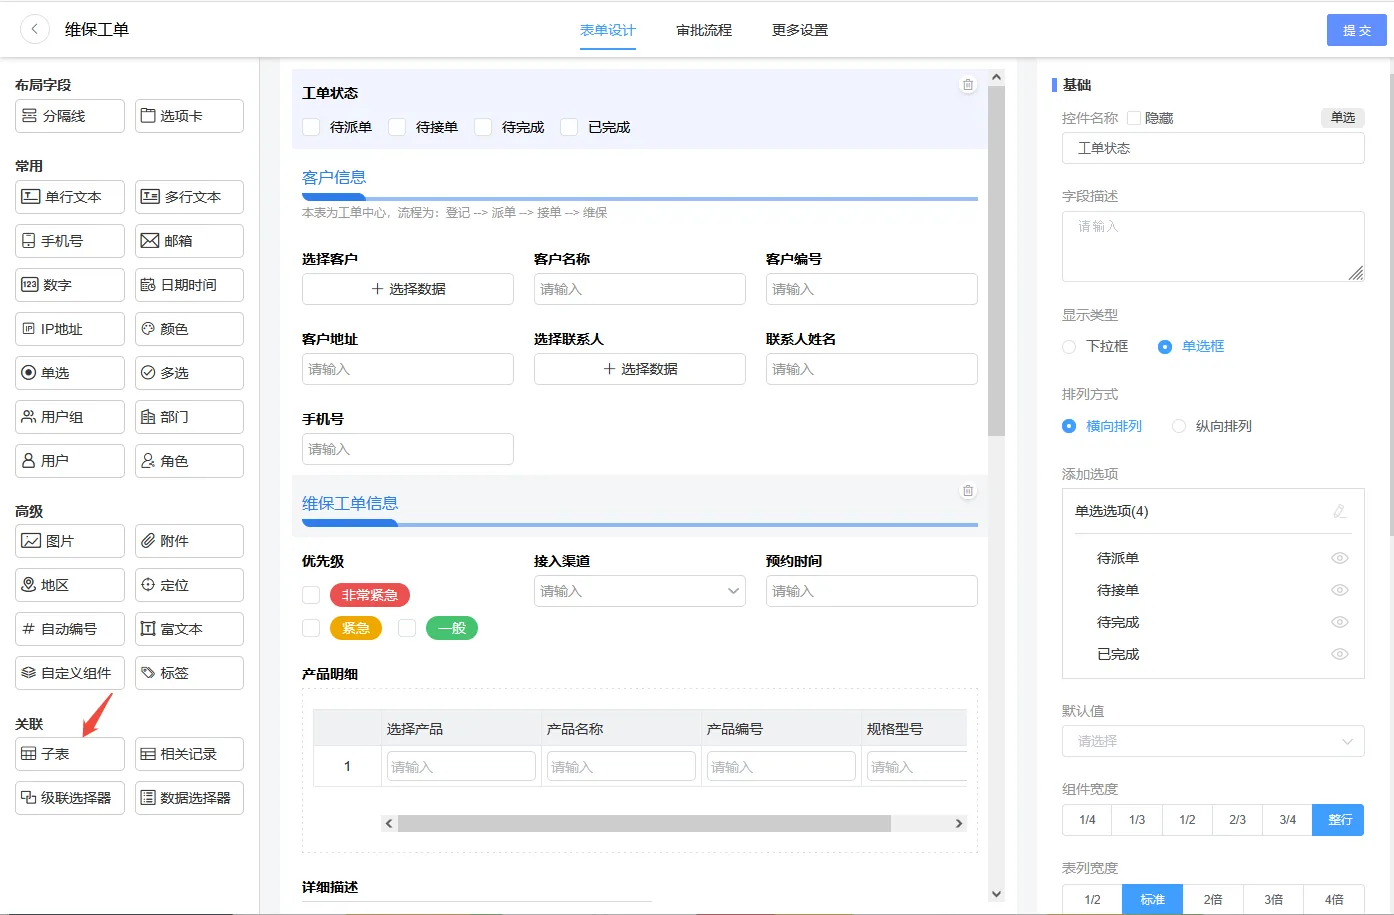
Task: Select the 富文本 component
Action: [x=189, y=628]
